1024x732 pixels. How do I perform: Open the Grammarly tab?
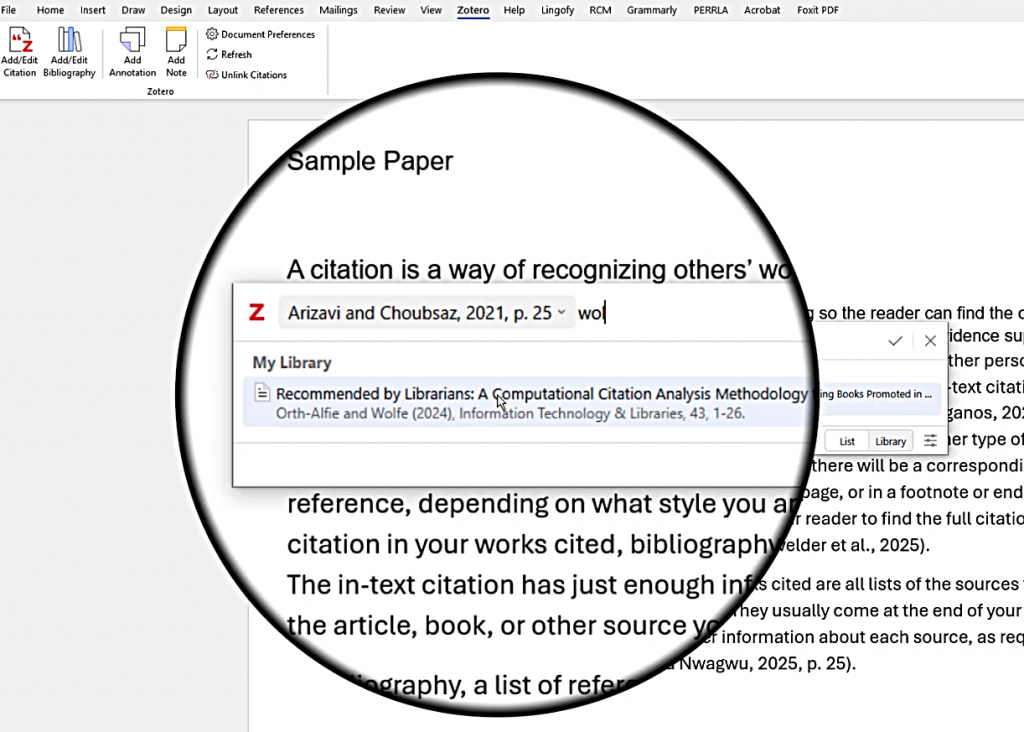[651, 10]
